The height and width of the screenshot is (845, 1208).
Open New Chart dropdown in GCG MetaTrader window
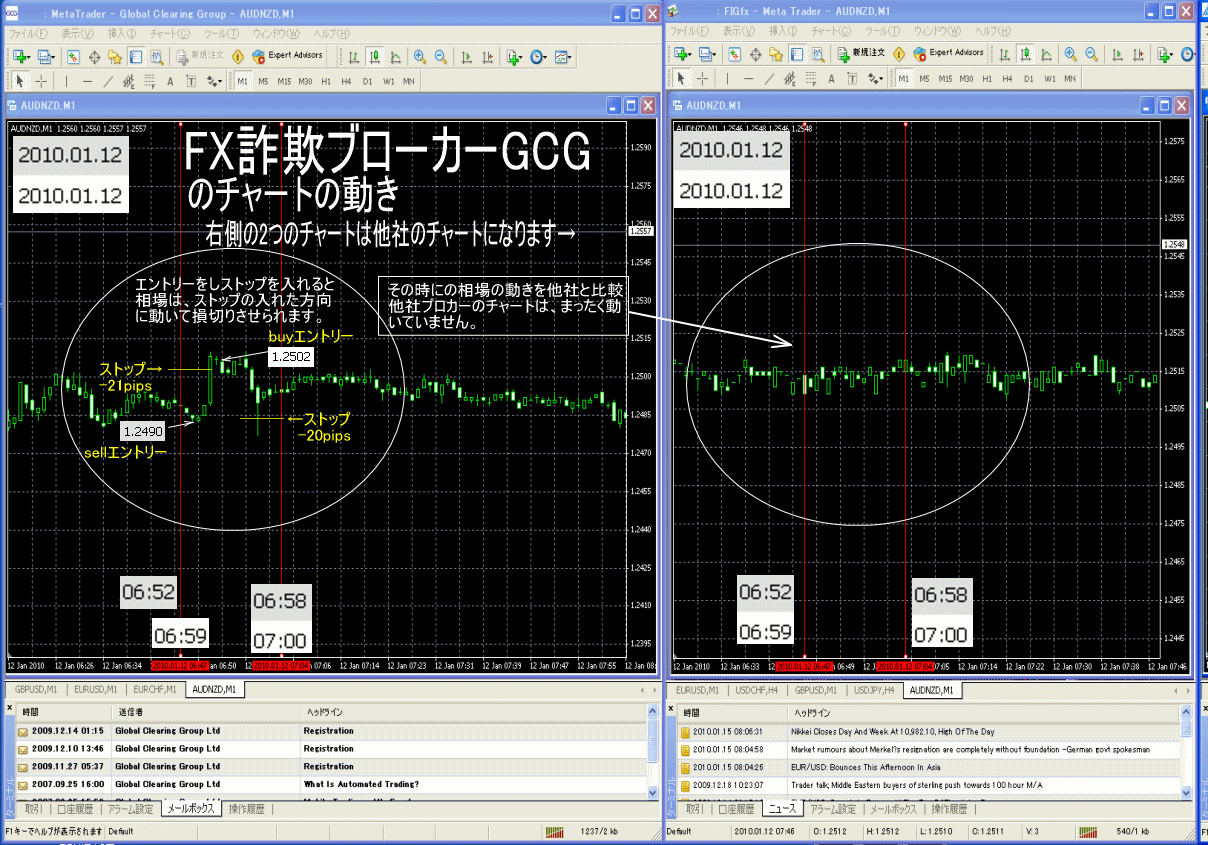(21, 57)
